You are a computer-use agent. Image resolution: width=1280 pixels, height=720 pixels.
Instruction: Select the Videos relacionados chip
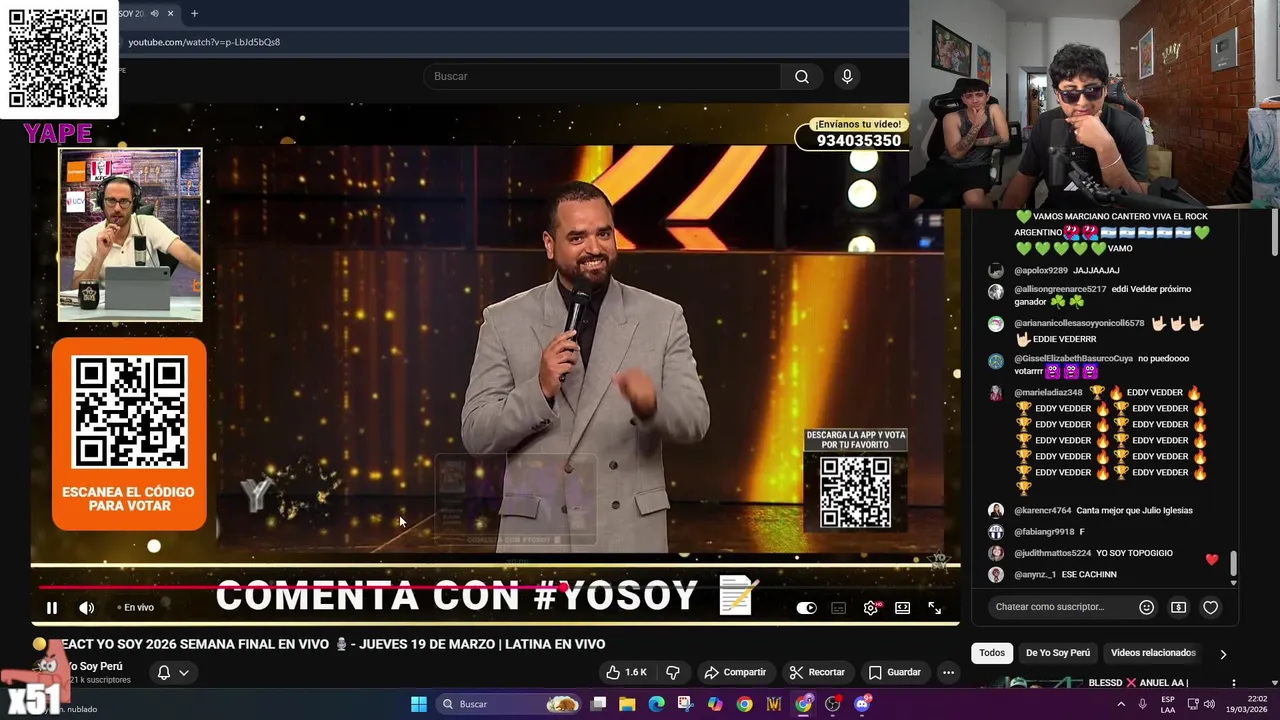[x=1153, y=653]
